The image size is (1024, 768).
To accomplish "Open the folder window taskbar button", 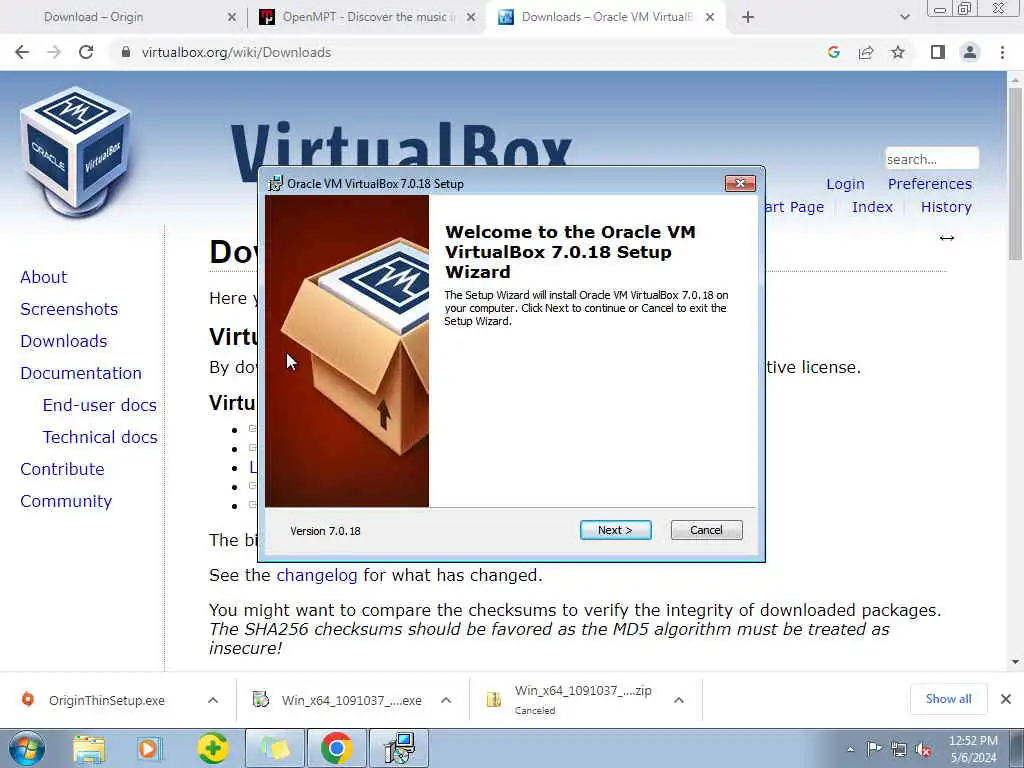I will (x=275, y=748).
